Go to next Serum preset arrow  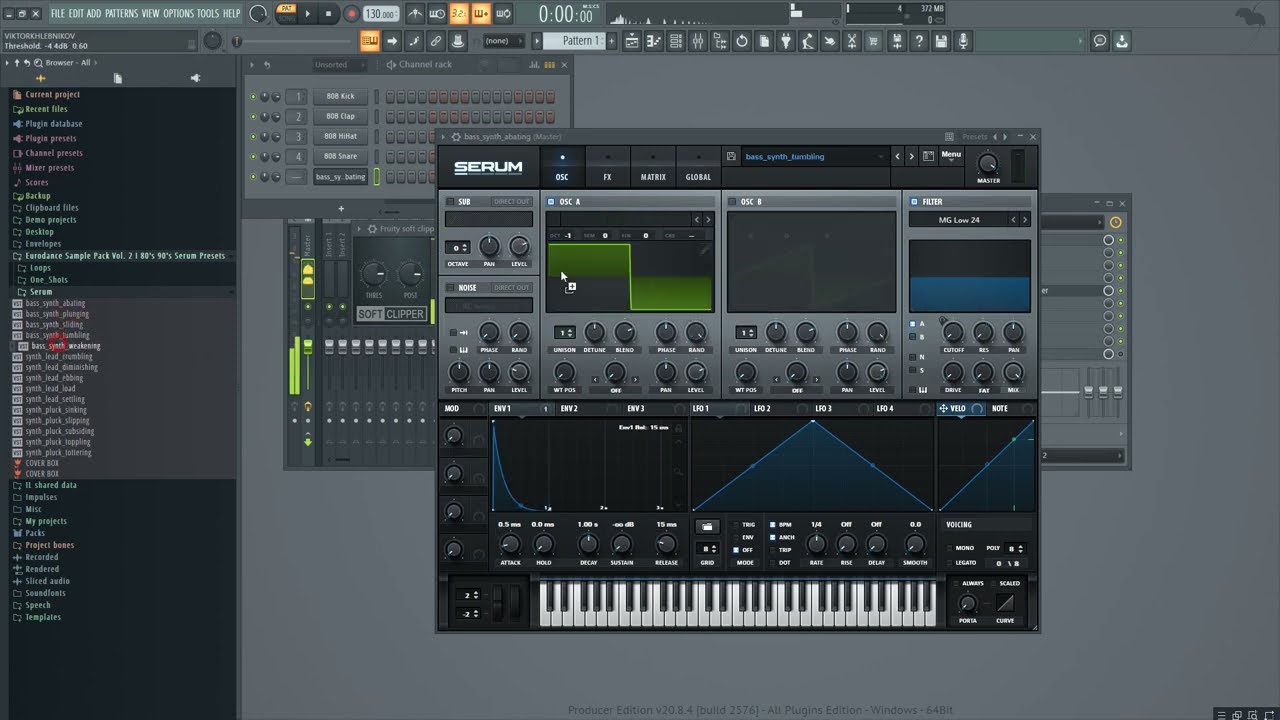911,157
